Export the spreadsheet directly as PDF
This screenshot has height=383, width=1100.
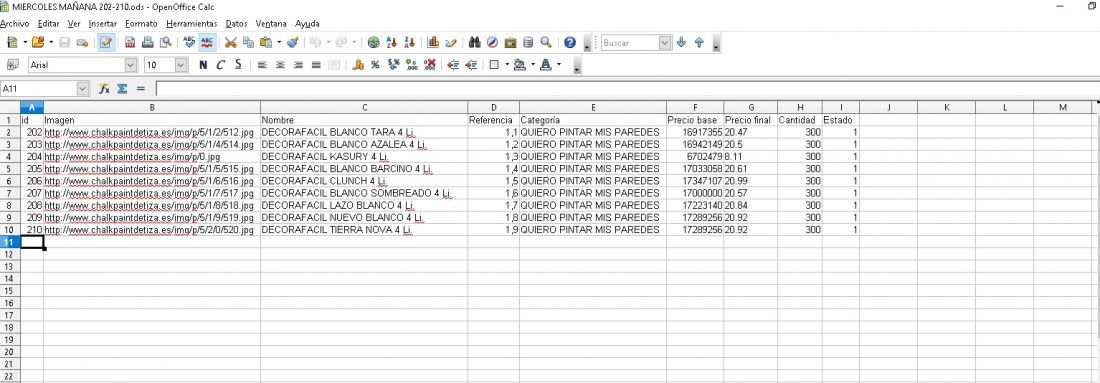(x=130, y=43)
